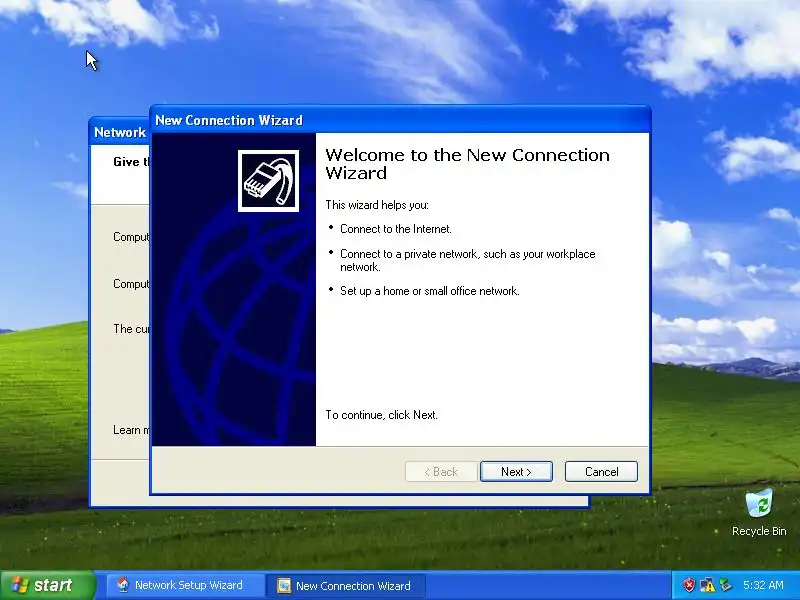Click the Windows flag logo on Start
This screenshot has width=800, height=600.
pos(19,585)
